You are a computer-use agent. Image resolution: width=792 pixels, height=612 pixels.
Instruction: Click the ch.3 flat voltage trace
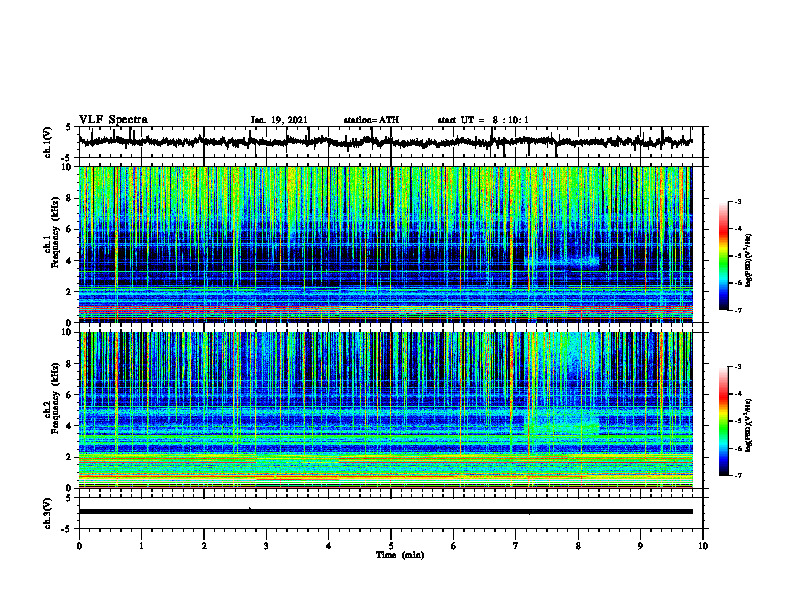(386, 512)
